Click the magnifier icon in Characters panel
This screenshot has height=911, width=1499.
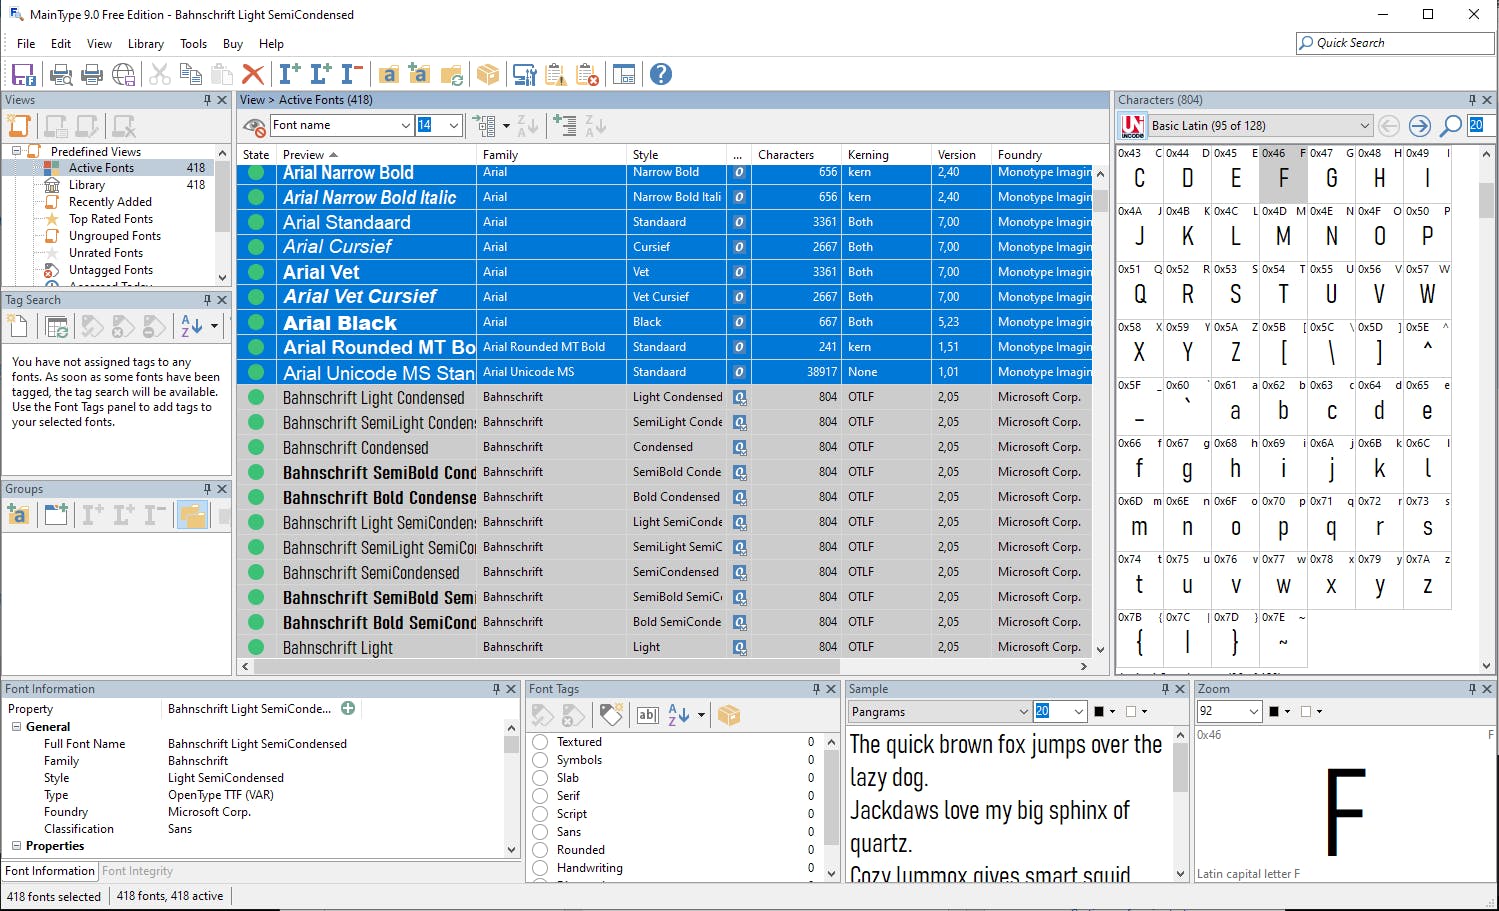1450,126
